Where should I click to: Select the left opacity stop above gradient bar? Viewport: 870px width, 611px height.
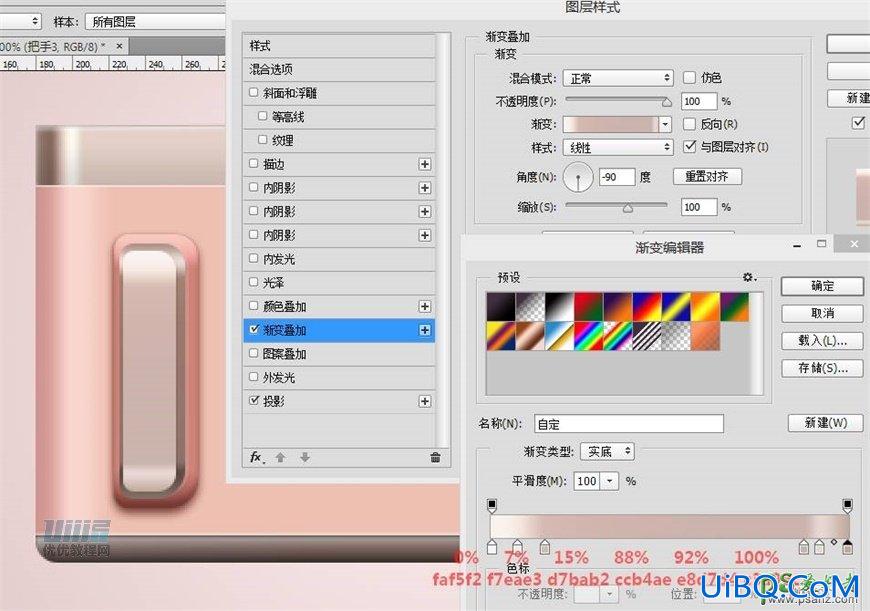492,506
